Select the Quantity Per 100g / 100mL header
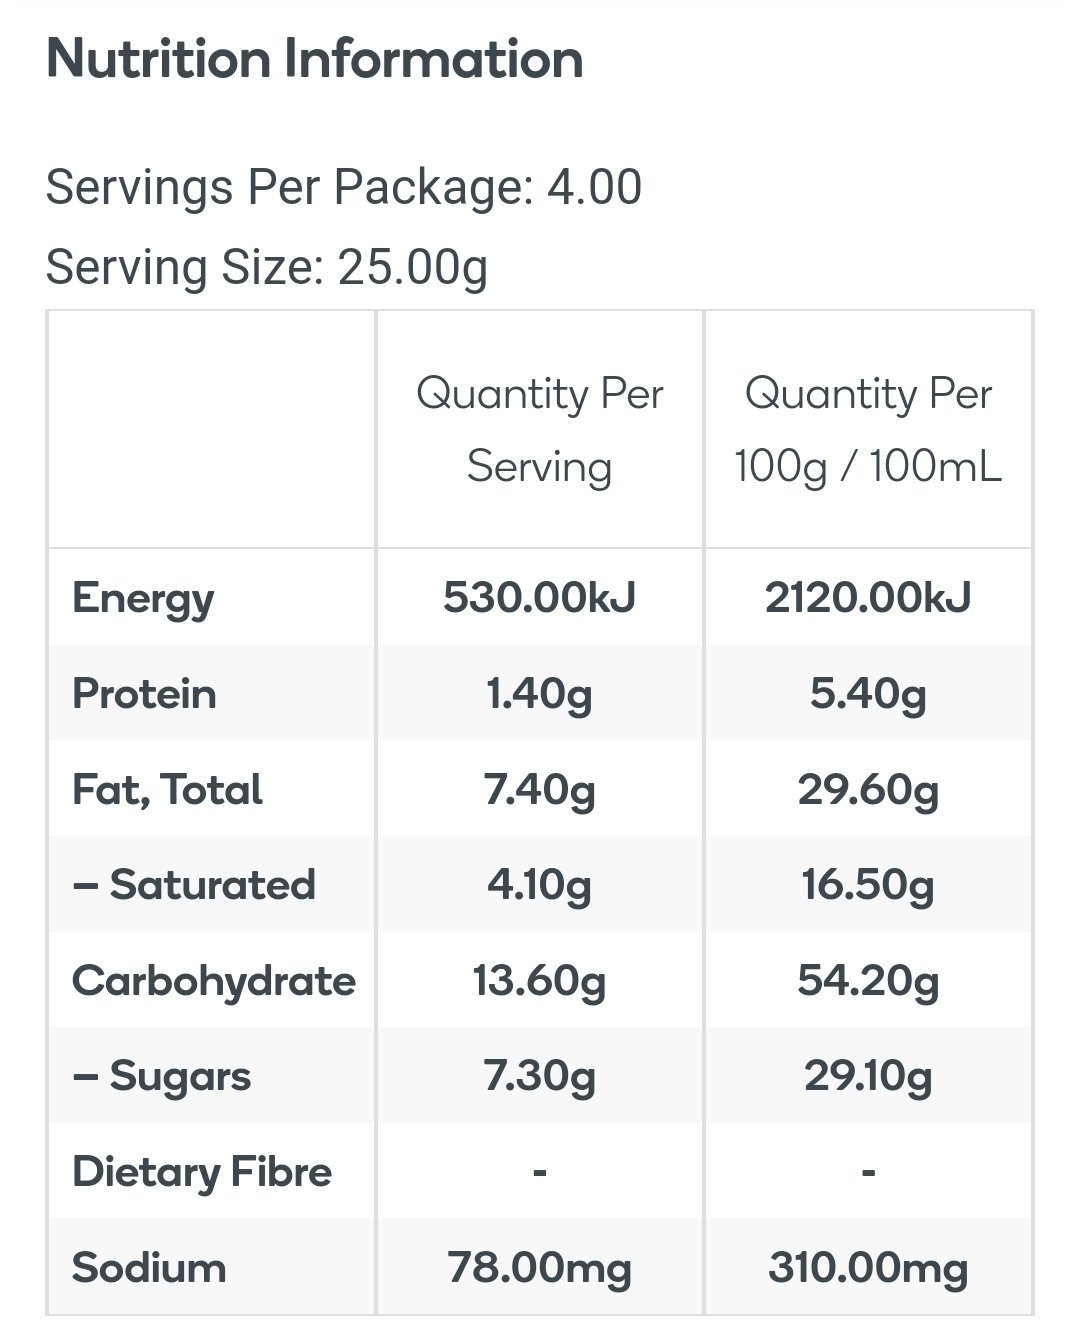The image size is (1080, 1337). tap(868, 430)
